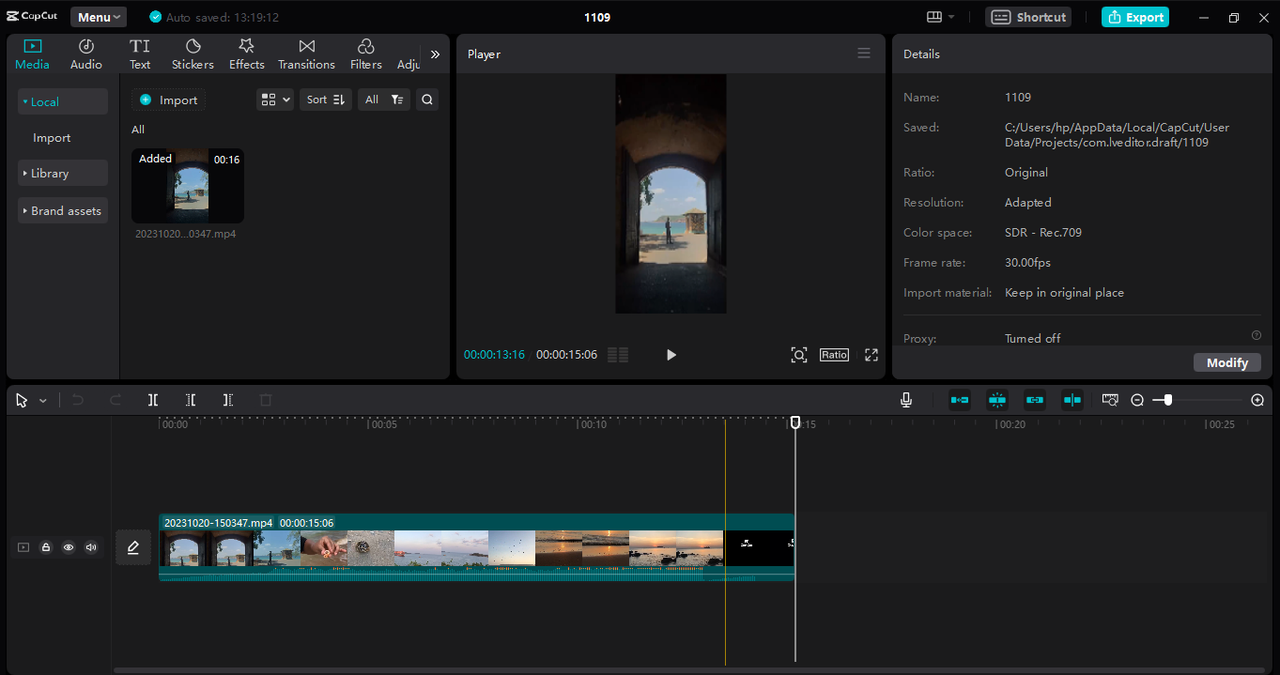Mute the main video track audio
This screenshot has width=1280, height=675.
coord(91,547)
